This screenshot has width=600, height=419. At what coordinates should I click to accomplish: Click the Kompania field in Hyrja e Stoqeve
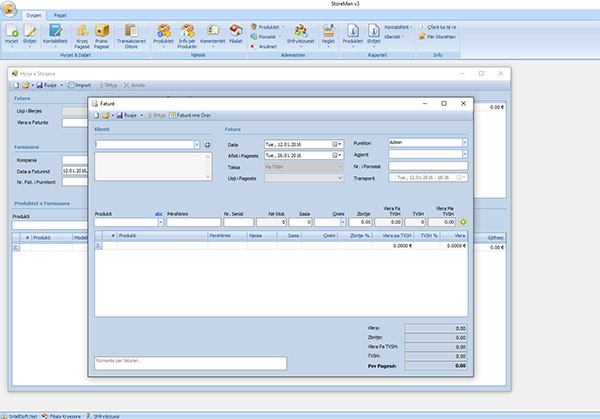tap(75, 160)
